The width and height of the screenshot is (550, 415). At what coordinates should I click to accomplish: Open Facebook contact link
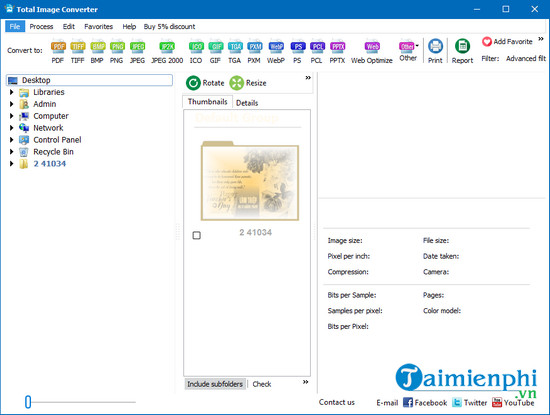[425, 403]
